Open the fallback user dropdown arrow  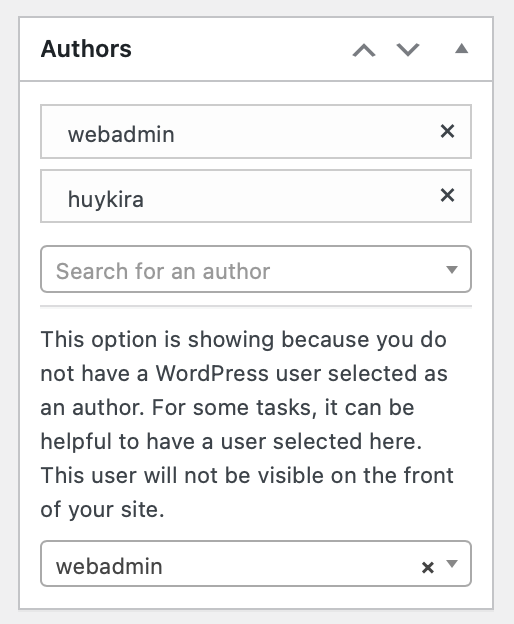(452, 564)
